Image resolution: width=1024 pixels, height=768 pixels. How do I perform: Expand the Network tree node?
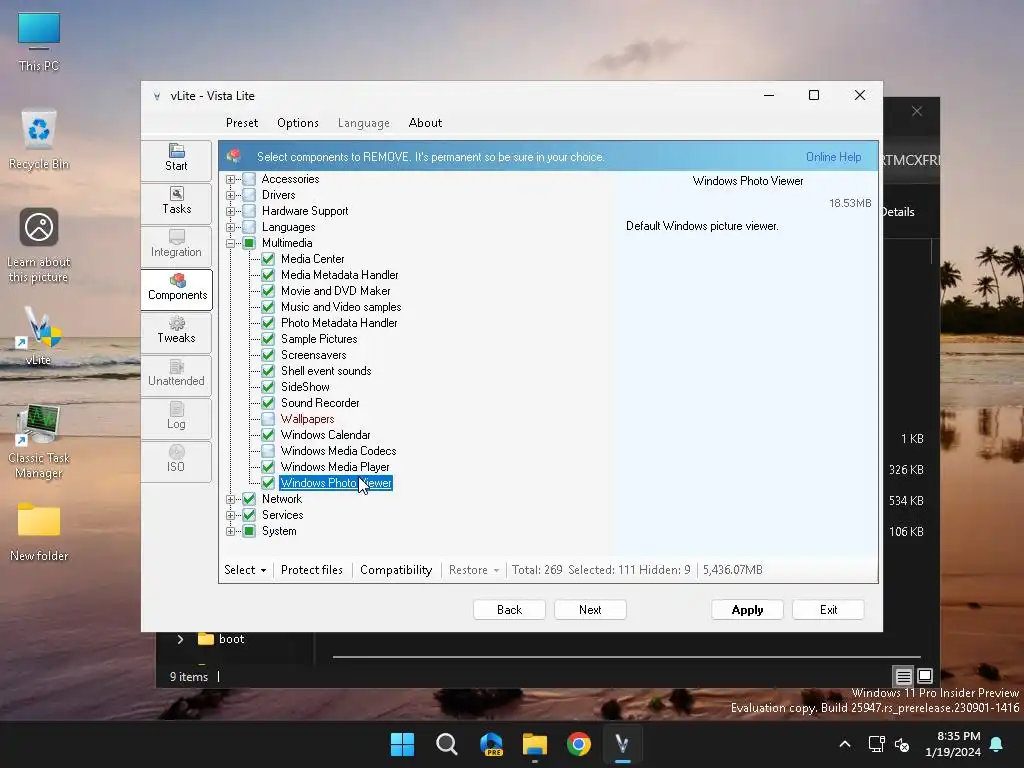[x=231, y=500]
